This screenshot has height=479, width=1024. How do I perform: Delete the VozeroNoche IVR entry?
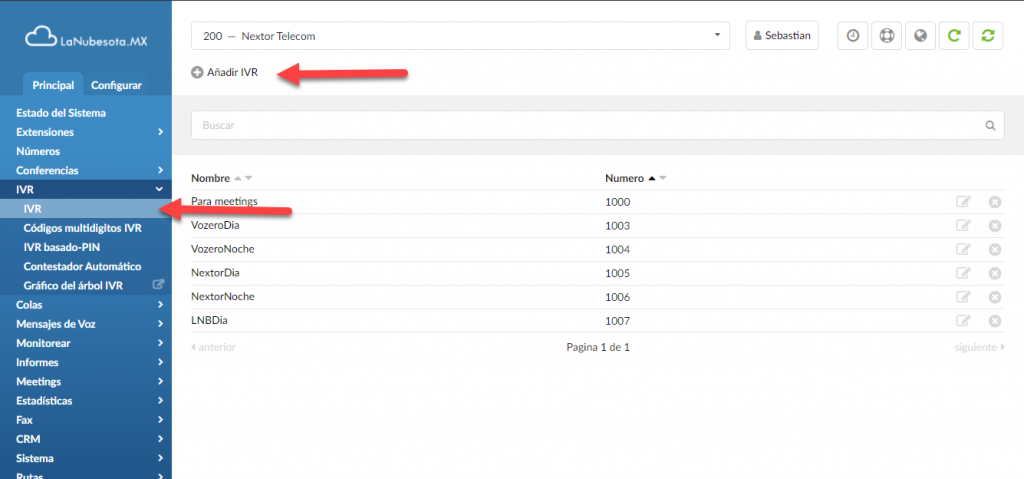coord(995,250)
